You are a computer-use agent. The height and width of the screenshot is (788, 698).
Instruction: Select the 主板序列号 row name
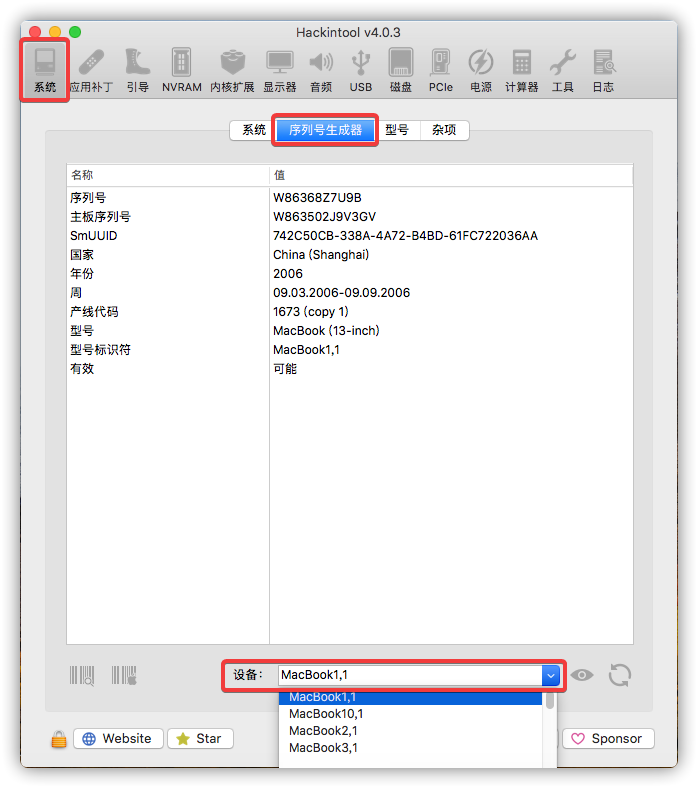(100, 217)
